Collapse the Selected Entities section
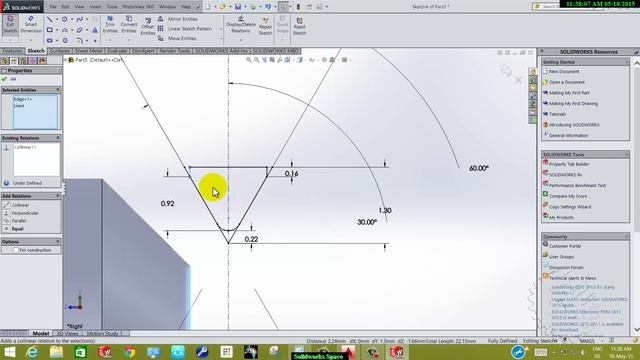The width and height of the screenshot is (640, 360). pyautogui.click(x=58, y=90)
